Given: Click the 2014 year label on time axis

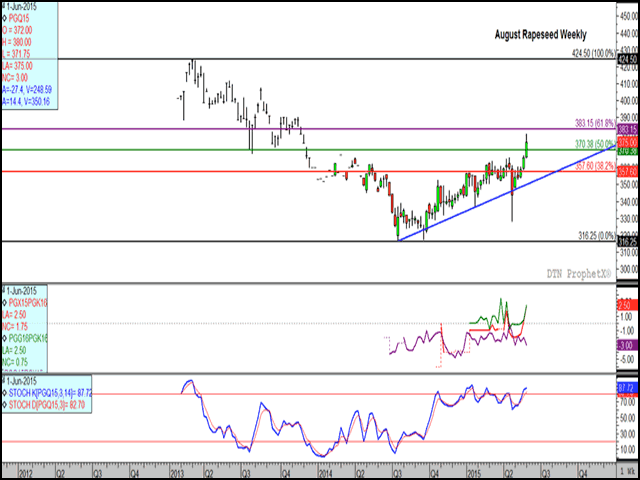Looking at the screenshot, I should tap(325, 472).
